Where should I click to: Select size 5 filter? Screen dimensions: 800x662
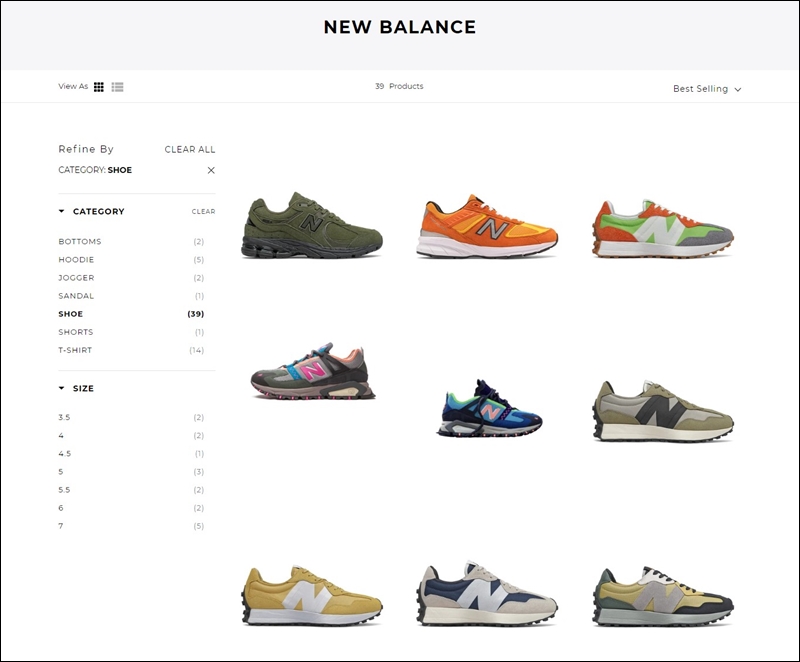pyautogui.click(x=61, y=472)
